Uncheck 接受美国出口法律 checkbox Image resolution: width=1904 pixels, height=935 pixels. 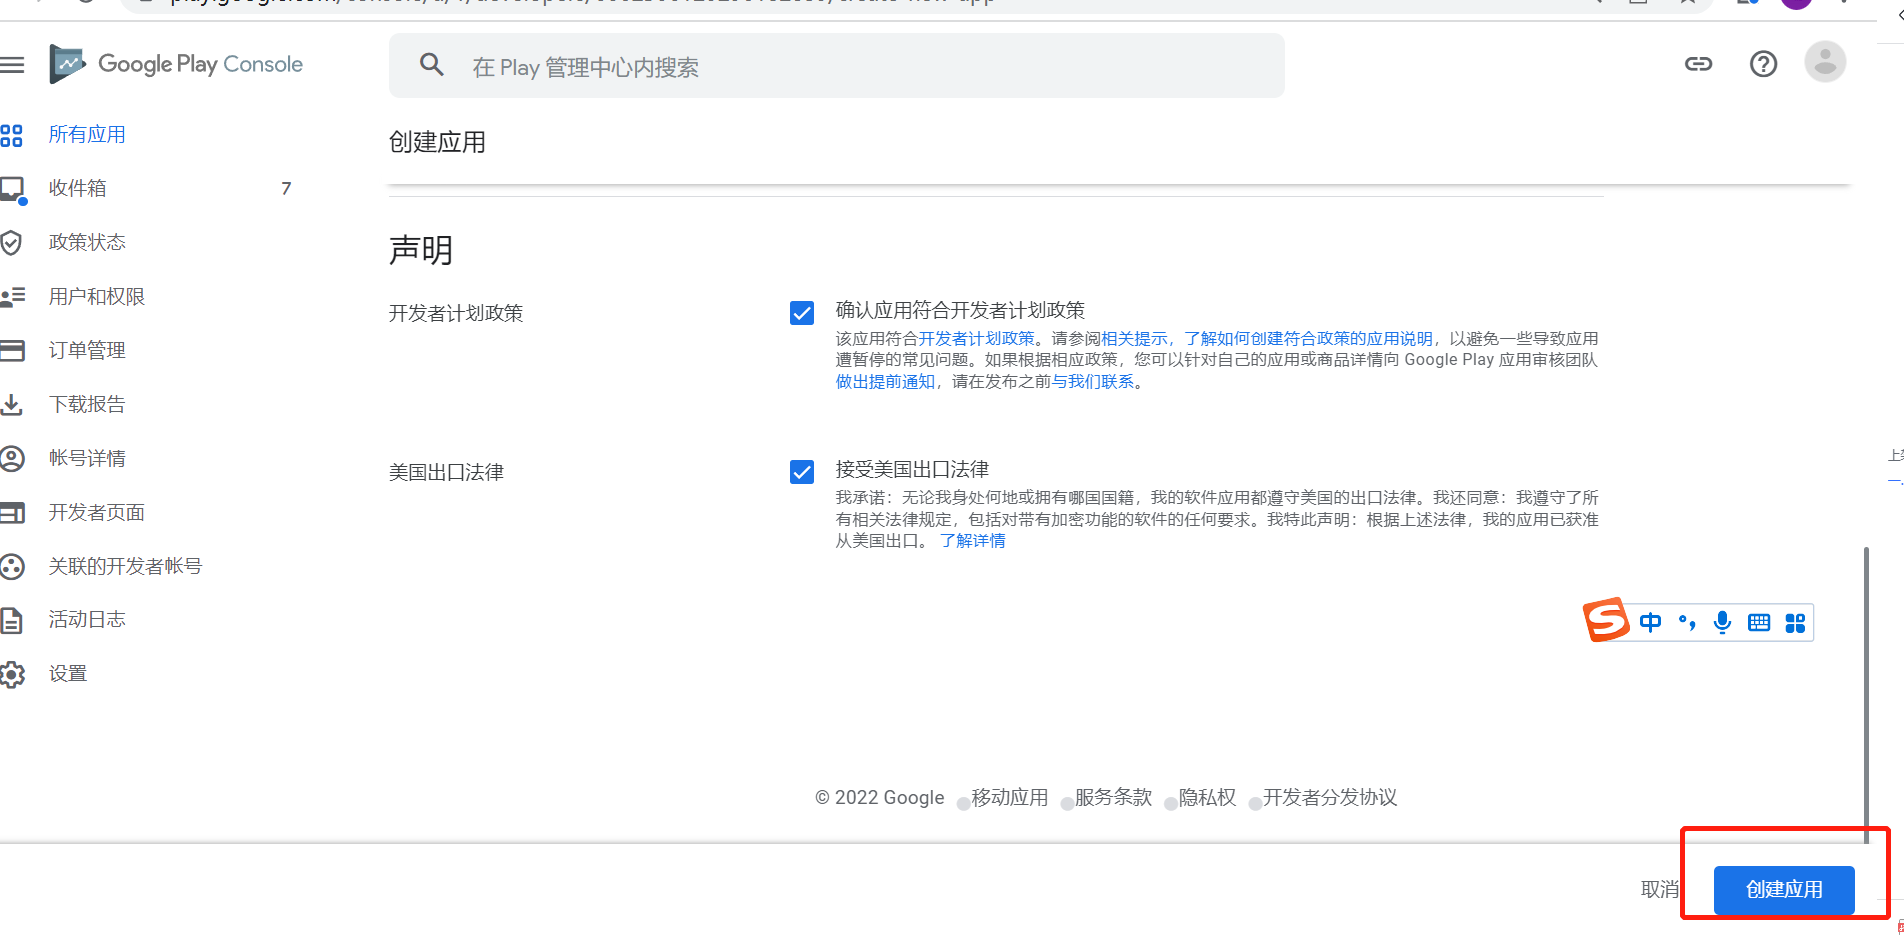[x=802, y=472]
